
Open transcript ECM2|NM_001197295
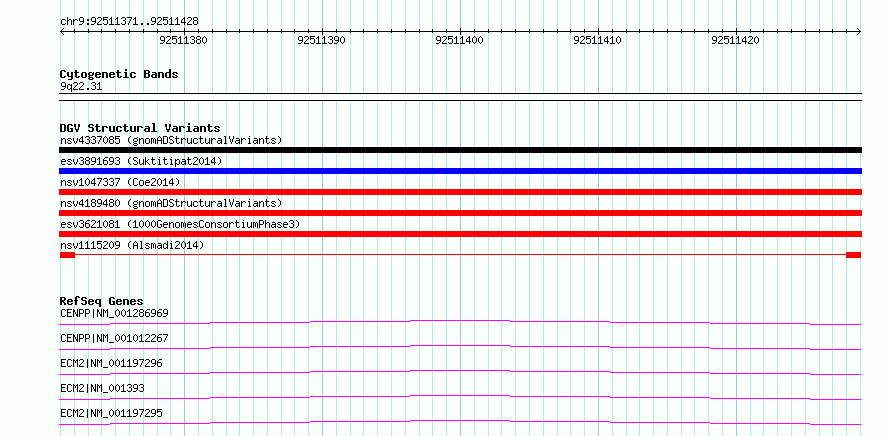pos(111,413)
